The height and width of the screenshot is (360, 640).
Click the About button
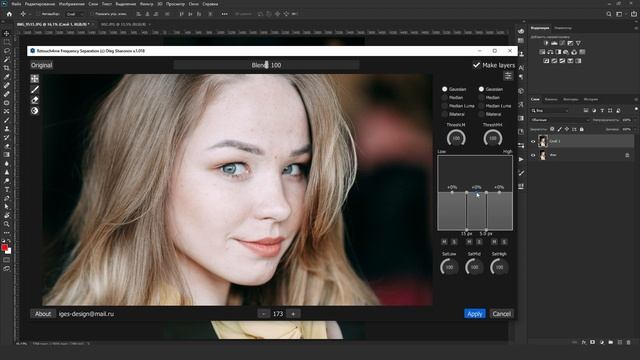pos(43,313)
